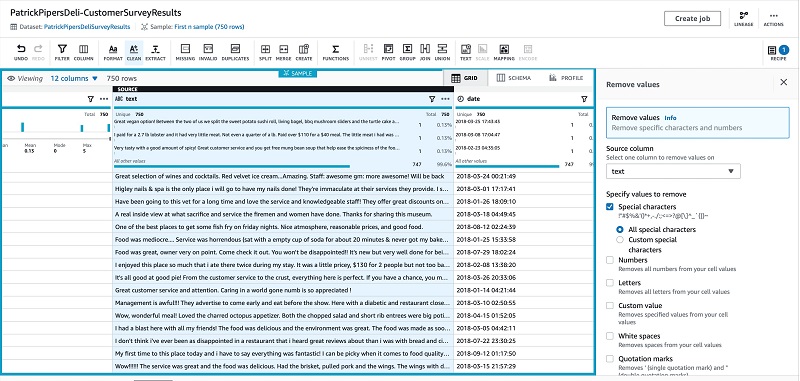Open the Join tool
800x381 pixels.
tap(425, 52)
